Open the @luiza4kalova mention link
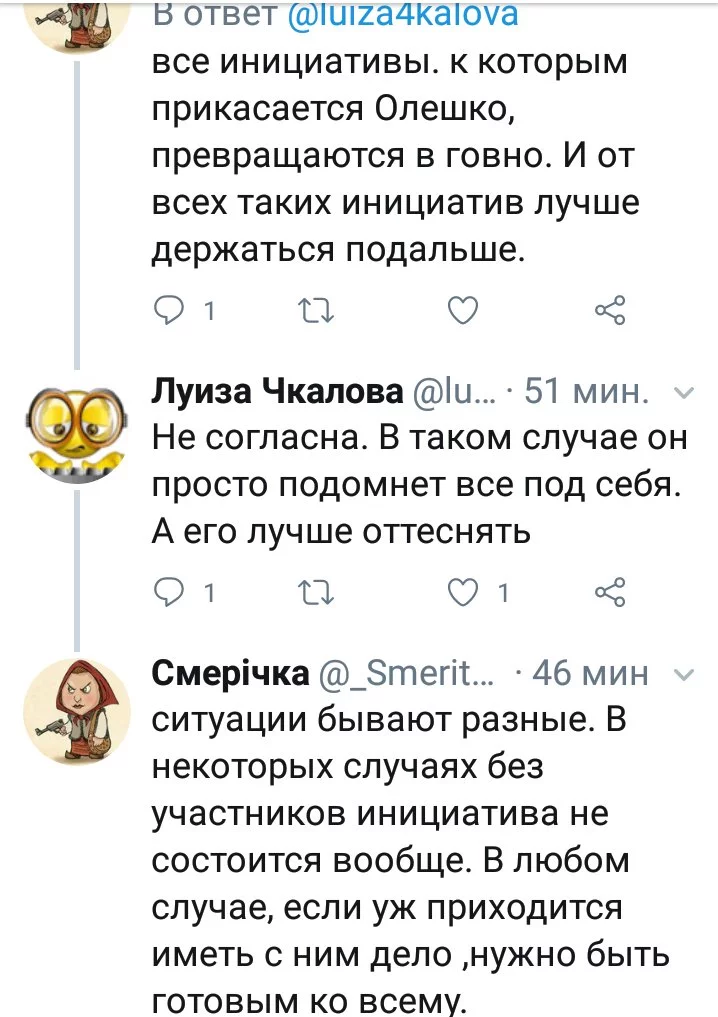The height and width of the screenshot is (1017, 718). 402,14
